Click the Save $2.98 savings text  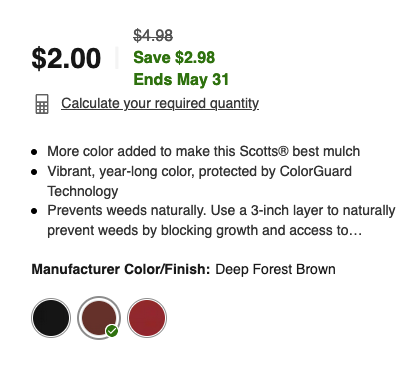174,57
